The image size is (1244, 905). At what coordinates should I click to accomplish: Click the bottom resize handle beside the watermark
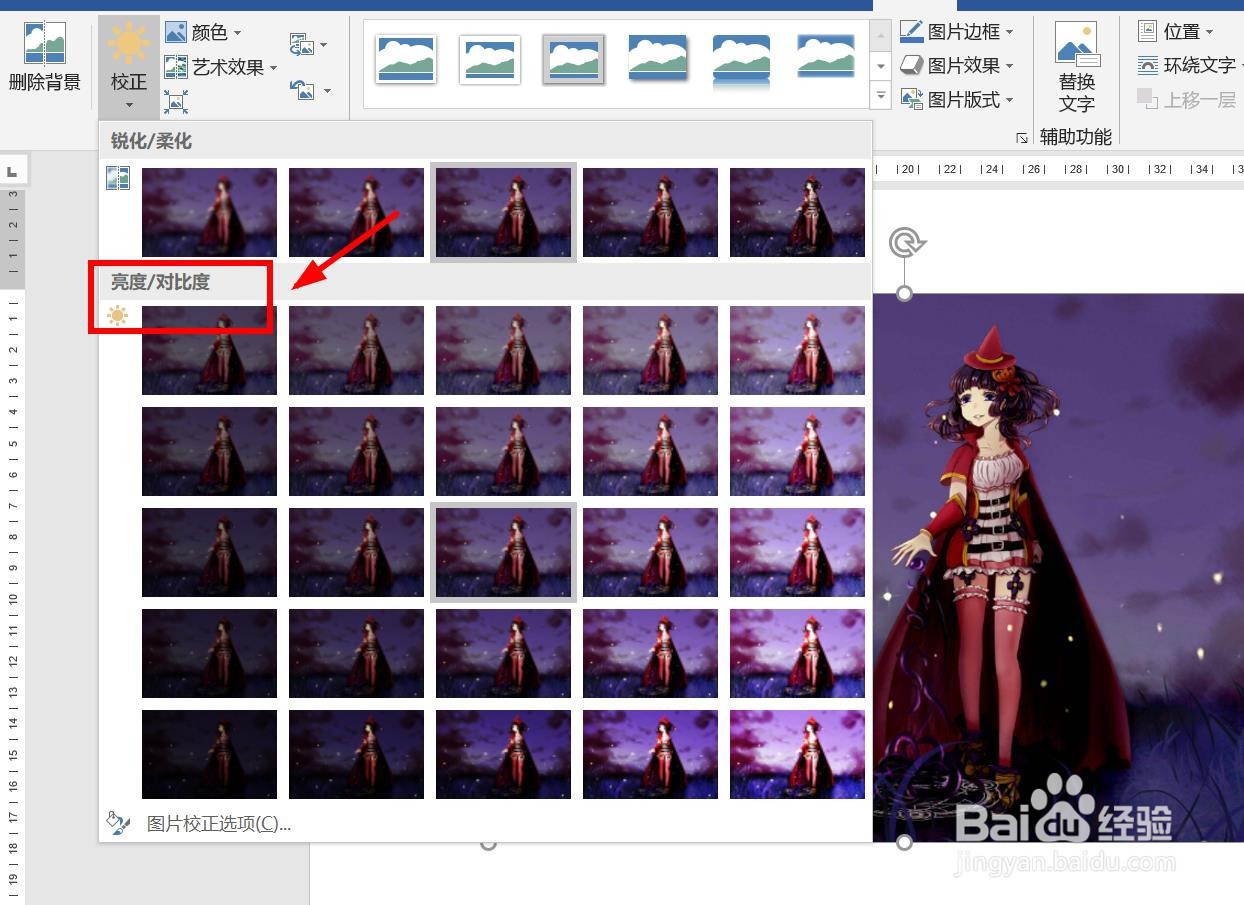pyautogui.click(x=904, y=842)
